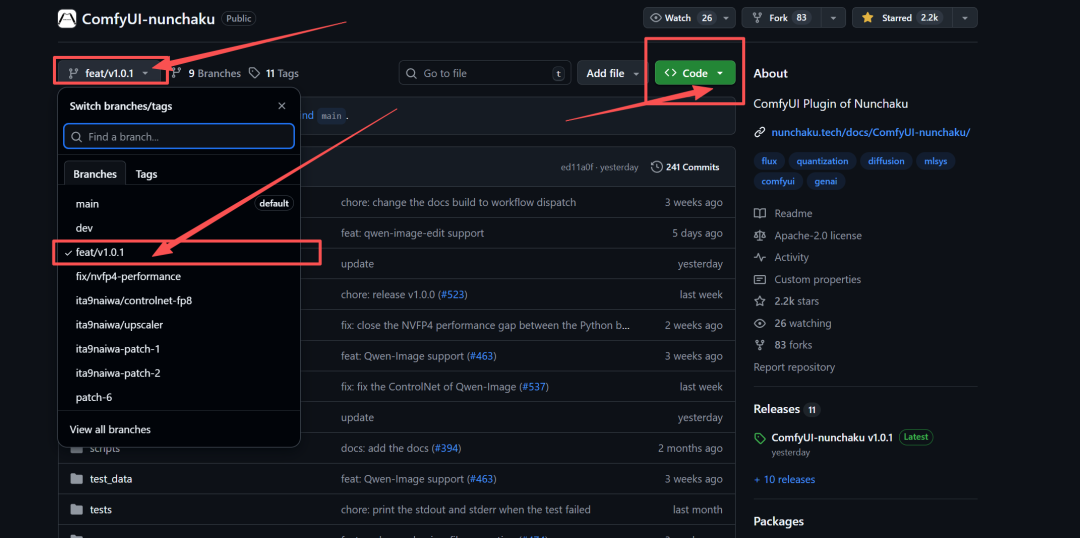Select the checked feat/v1.0.1 branch entry
Viewport: 1080px width, 538px height.
point(179,253)
